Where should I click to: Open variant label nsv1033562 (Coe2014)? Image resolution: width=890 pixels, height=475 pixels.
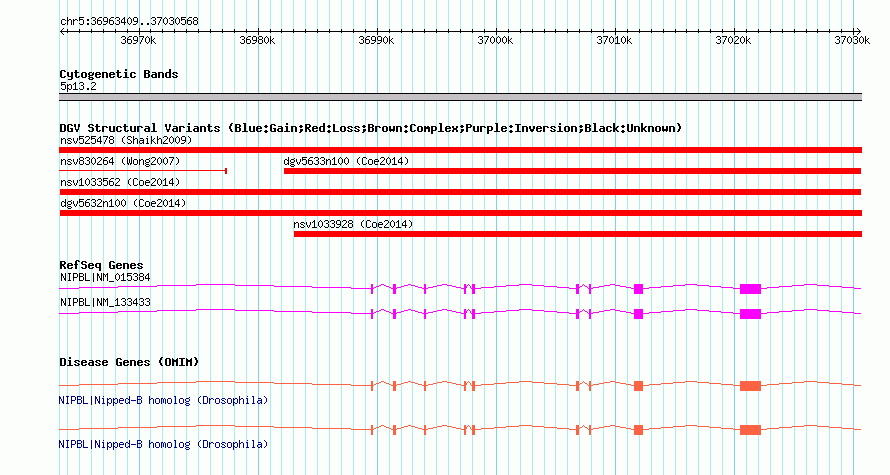(x=120, y=182)
